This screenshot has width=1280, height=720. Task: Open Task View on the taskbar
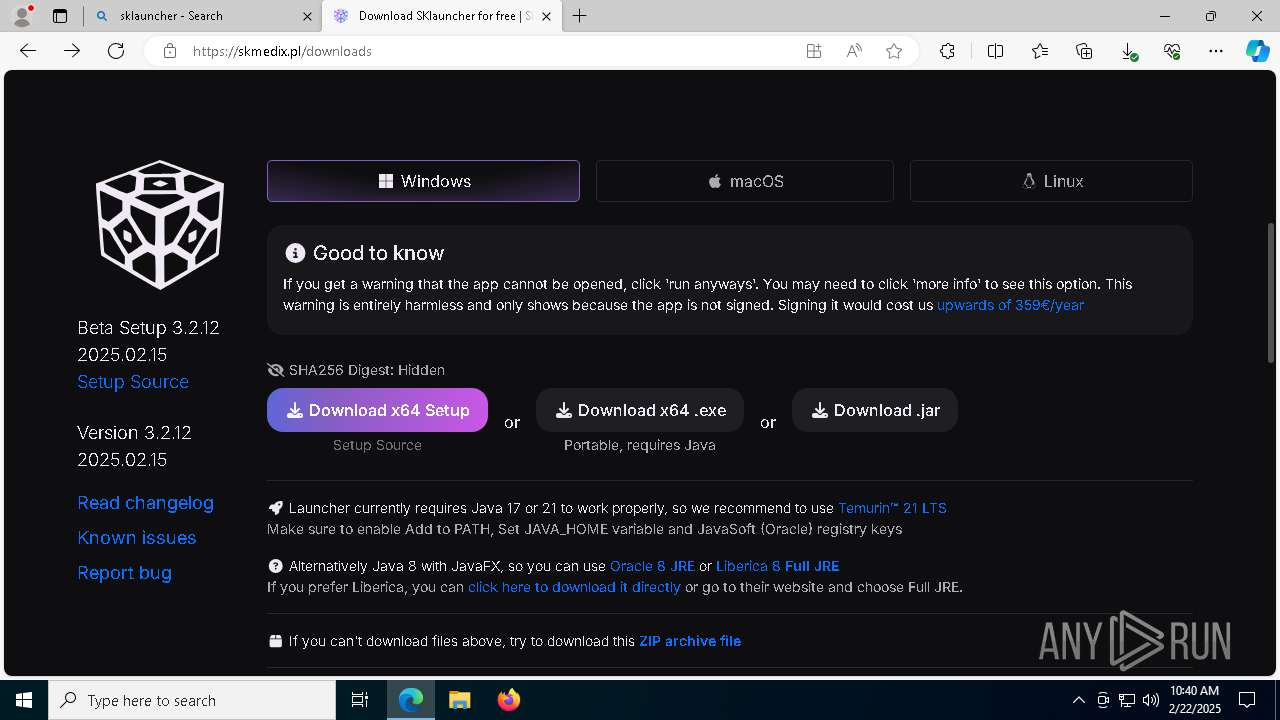point(360,700)
